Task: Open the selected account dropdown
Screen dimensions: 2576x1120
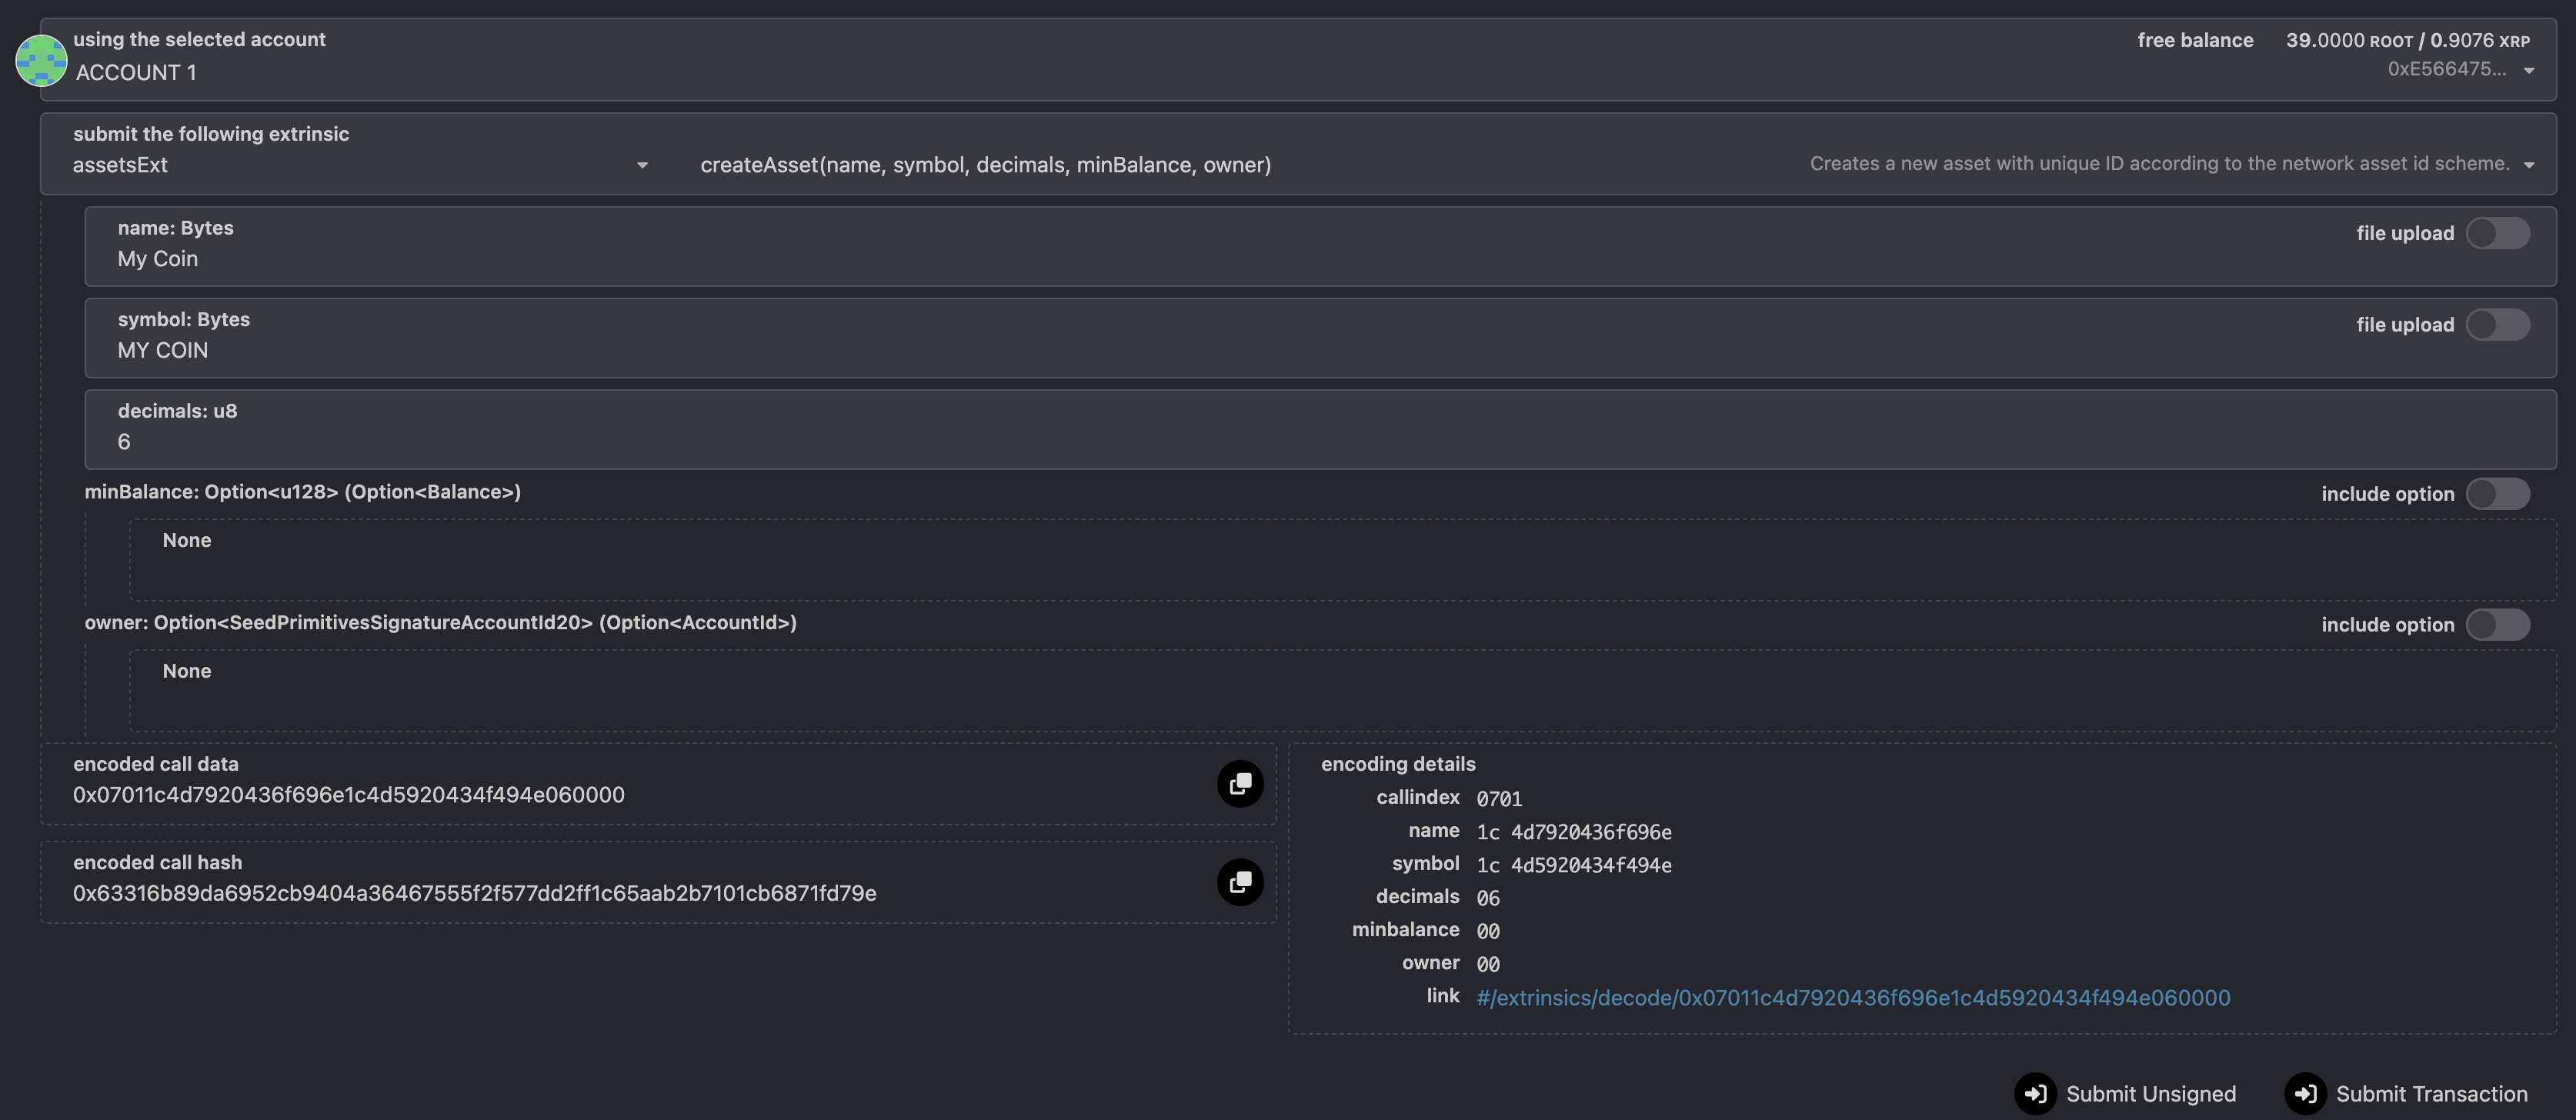Action: (x=2529, y=70)
